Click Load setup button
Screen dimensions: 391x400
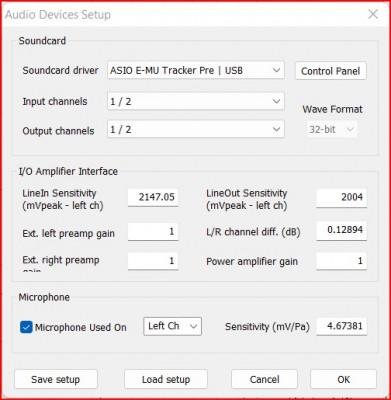coord(166,379)
